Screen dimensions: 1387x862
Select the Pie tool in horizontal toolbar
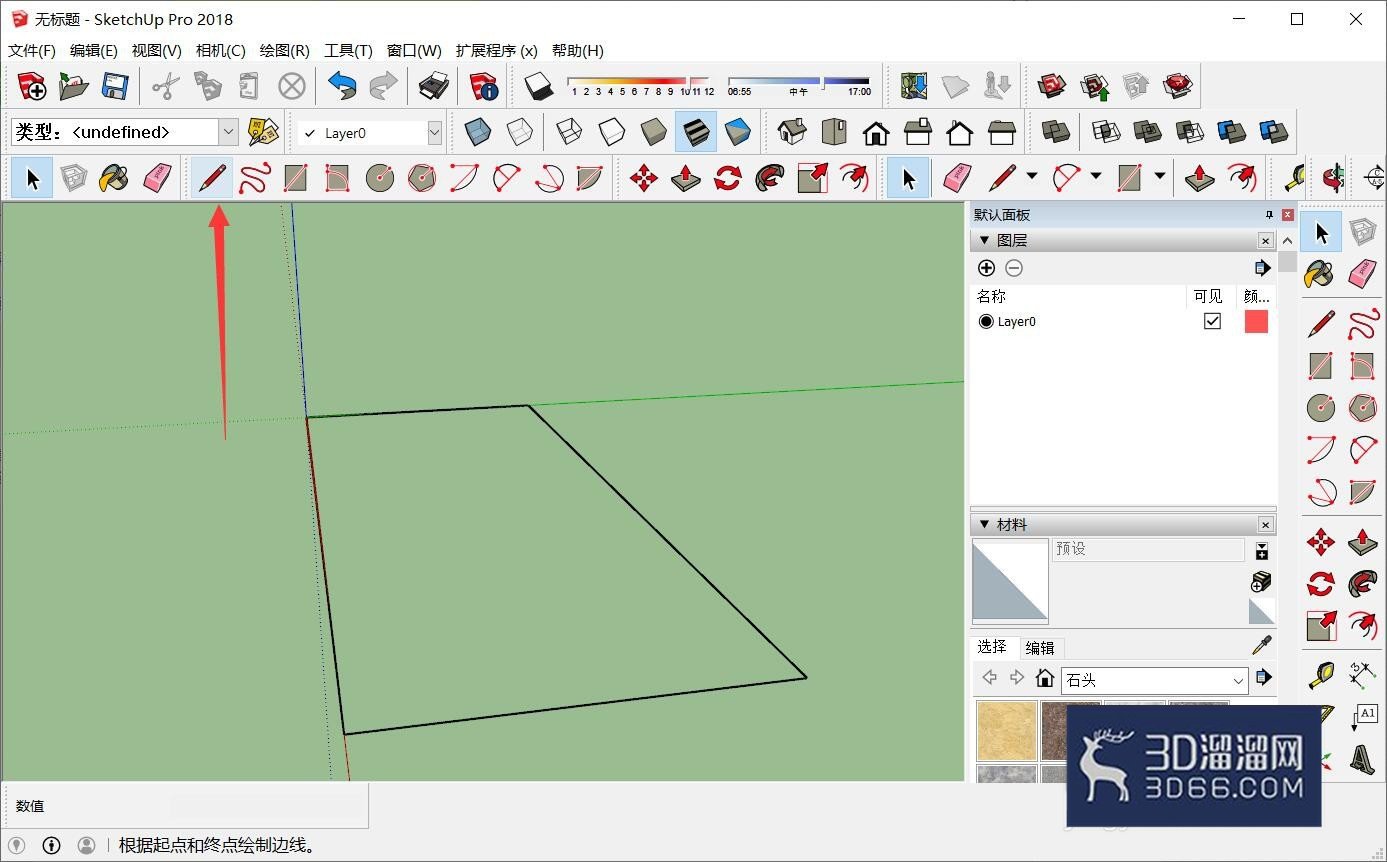590,179
